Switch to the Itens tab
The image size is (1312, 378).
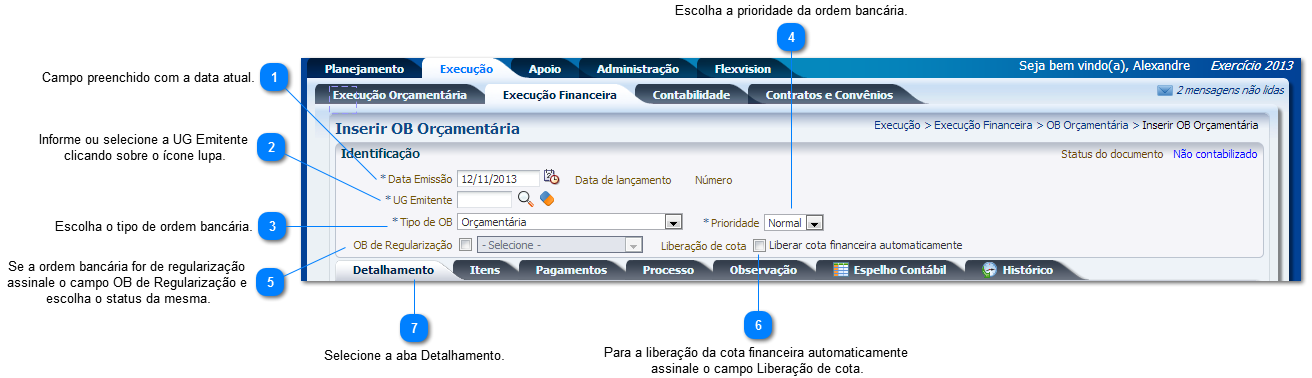click(485, 270)
